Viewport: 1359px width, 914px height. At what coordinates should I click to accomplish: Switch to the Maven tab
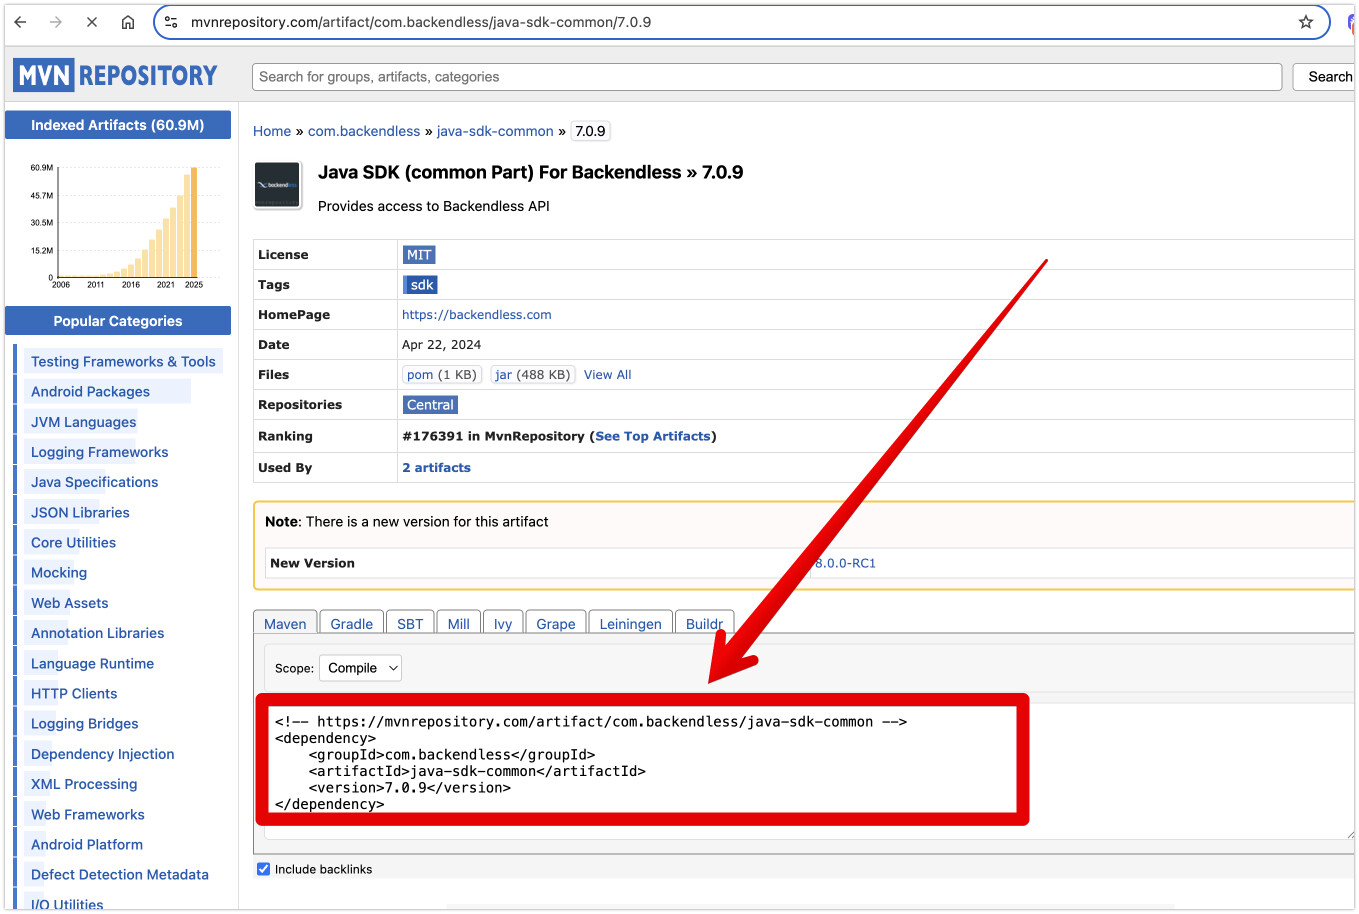(285, 623)
